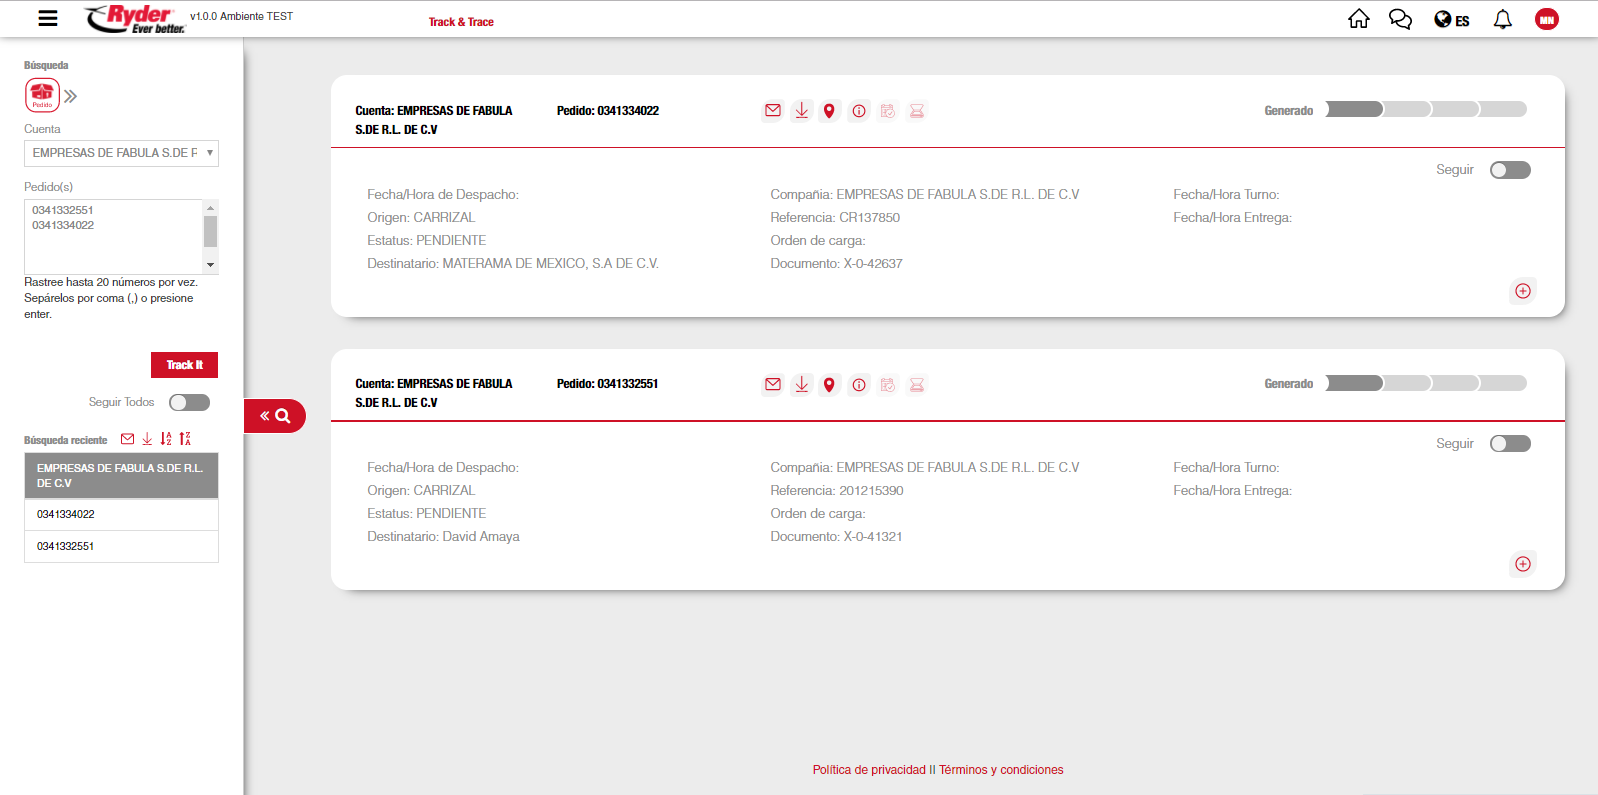This screenshot has height=795, width=1598.
Task: Go to the home page icon
Action: click(1358, 19)
